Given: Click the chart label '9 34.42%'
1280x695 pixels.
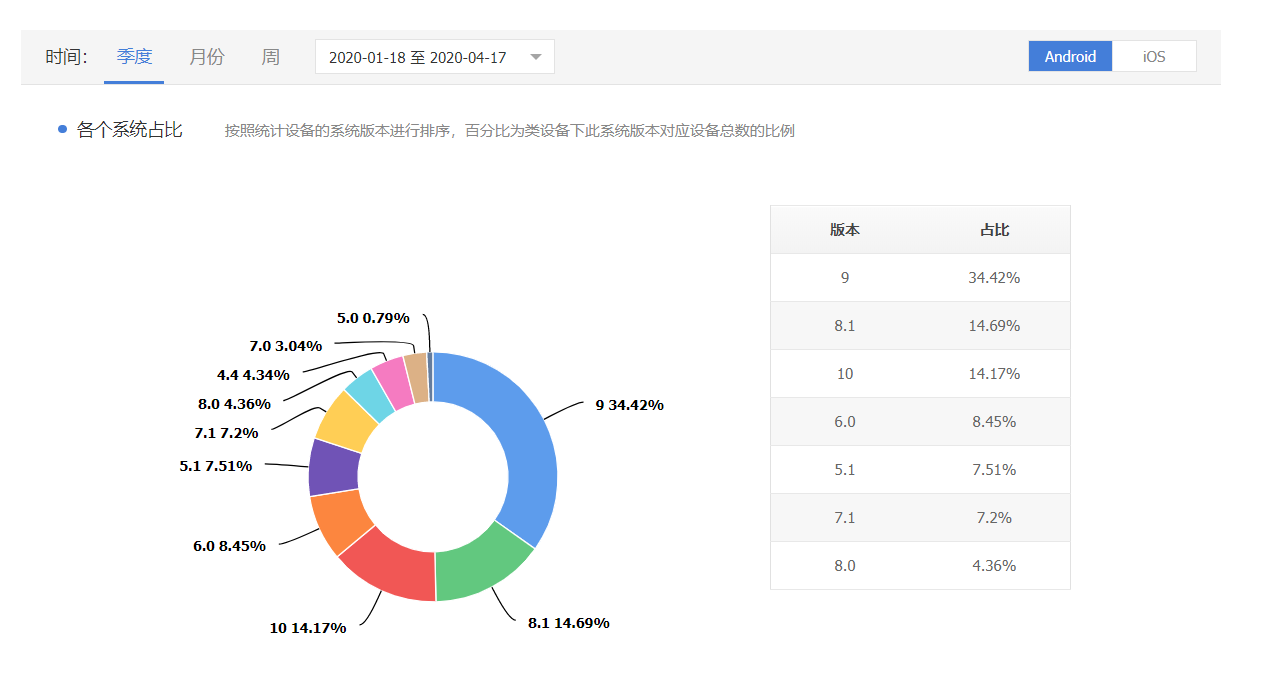Looking at the screenshot, I should tap(629, 405).
